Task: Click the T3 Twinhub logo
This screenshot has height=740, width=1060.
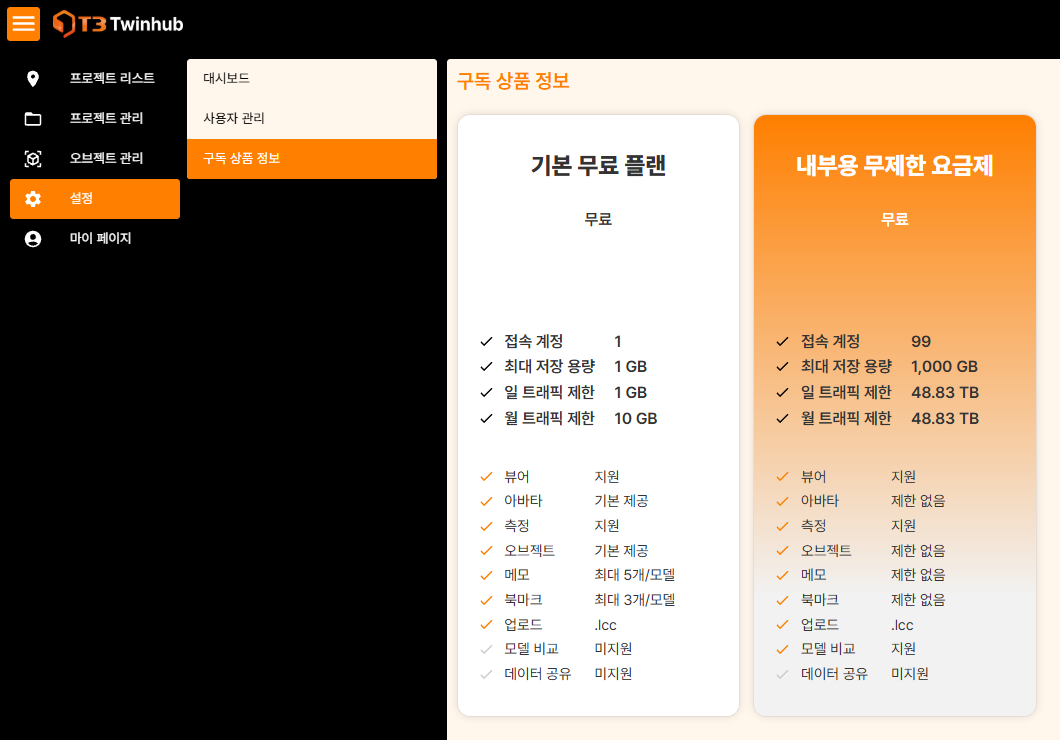Action: 118,24
